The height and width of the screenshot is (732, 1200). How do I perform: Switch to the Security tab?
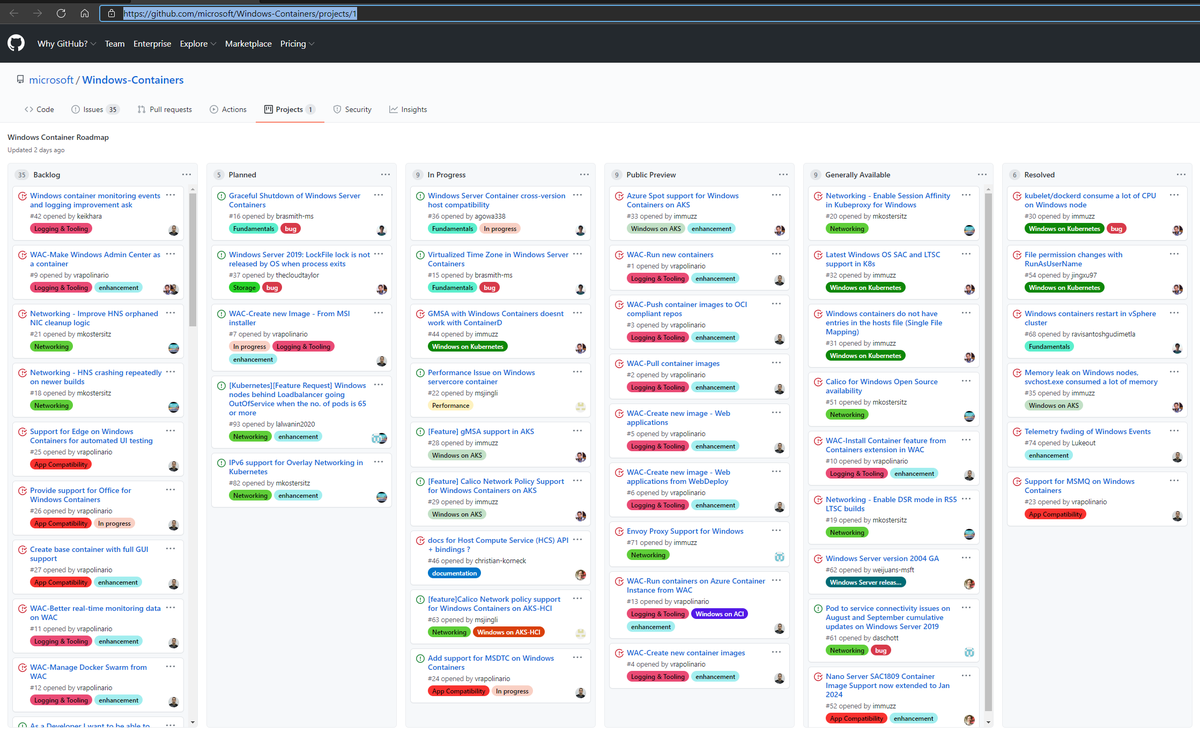point(352,109)
